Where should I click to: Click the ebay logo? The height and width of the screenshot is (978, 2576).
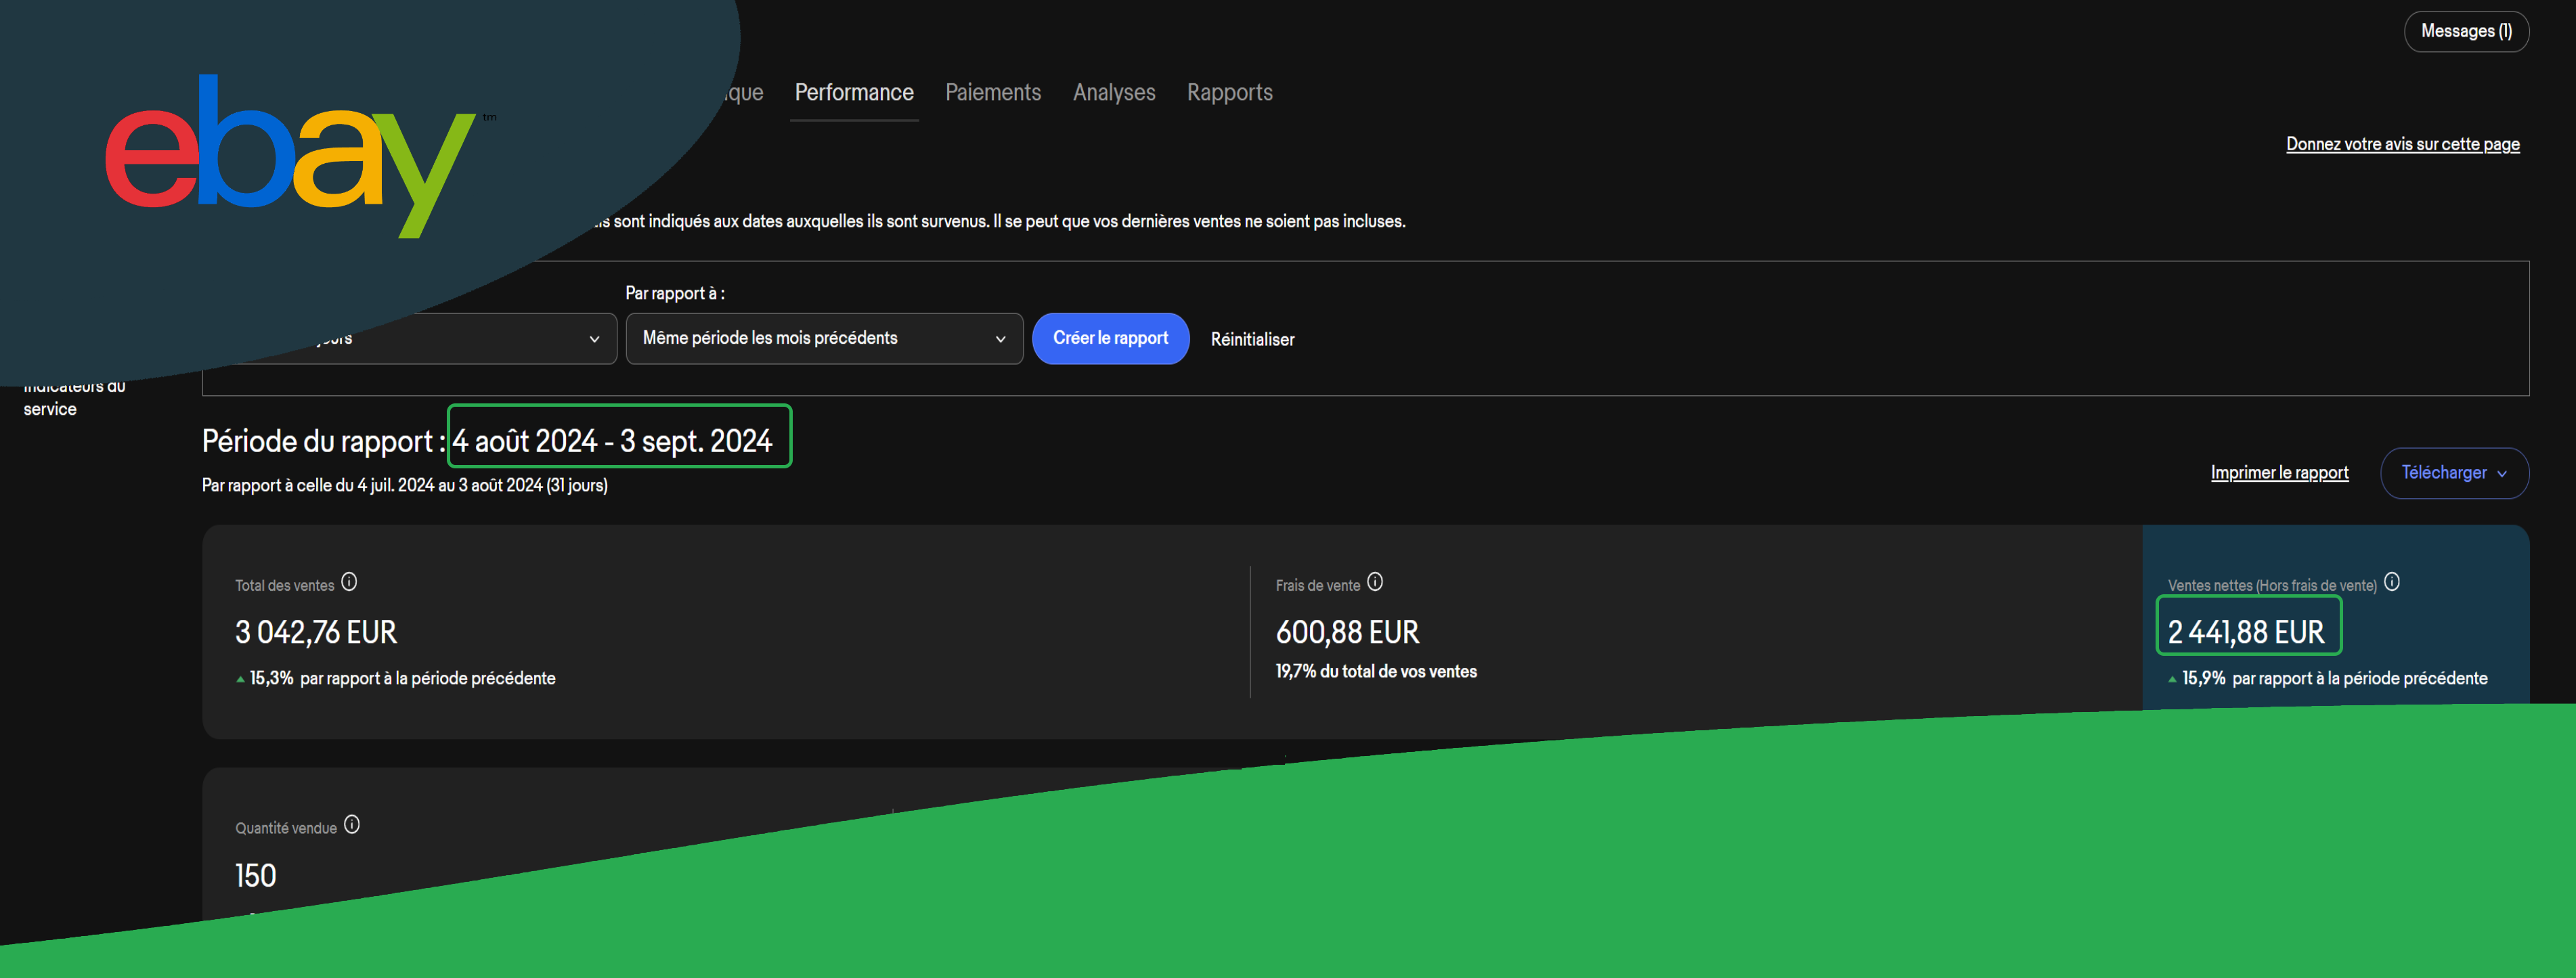coord(290,155)
